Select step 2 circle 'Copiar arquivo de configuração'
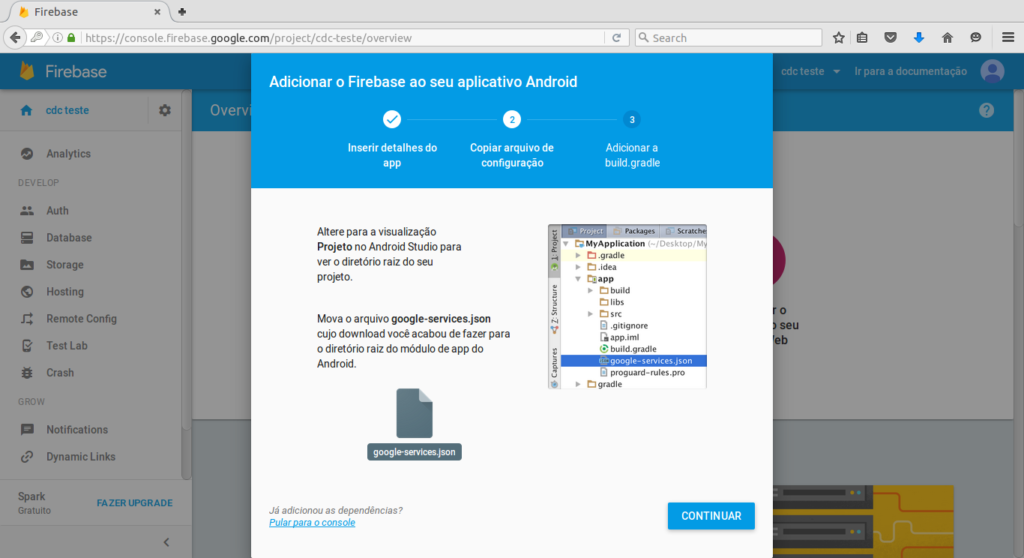Image resolution: width=1024 pixels, height=558 pixels. pyautogui.click(x=512, y=120)
